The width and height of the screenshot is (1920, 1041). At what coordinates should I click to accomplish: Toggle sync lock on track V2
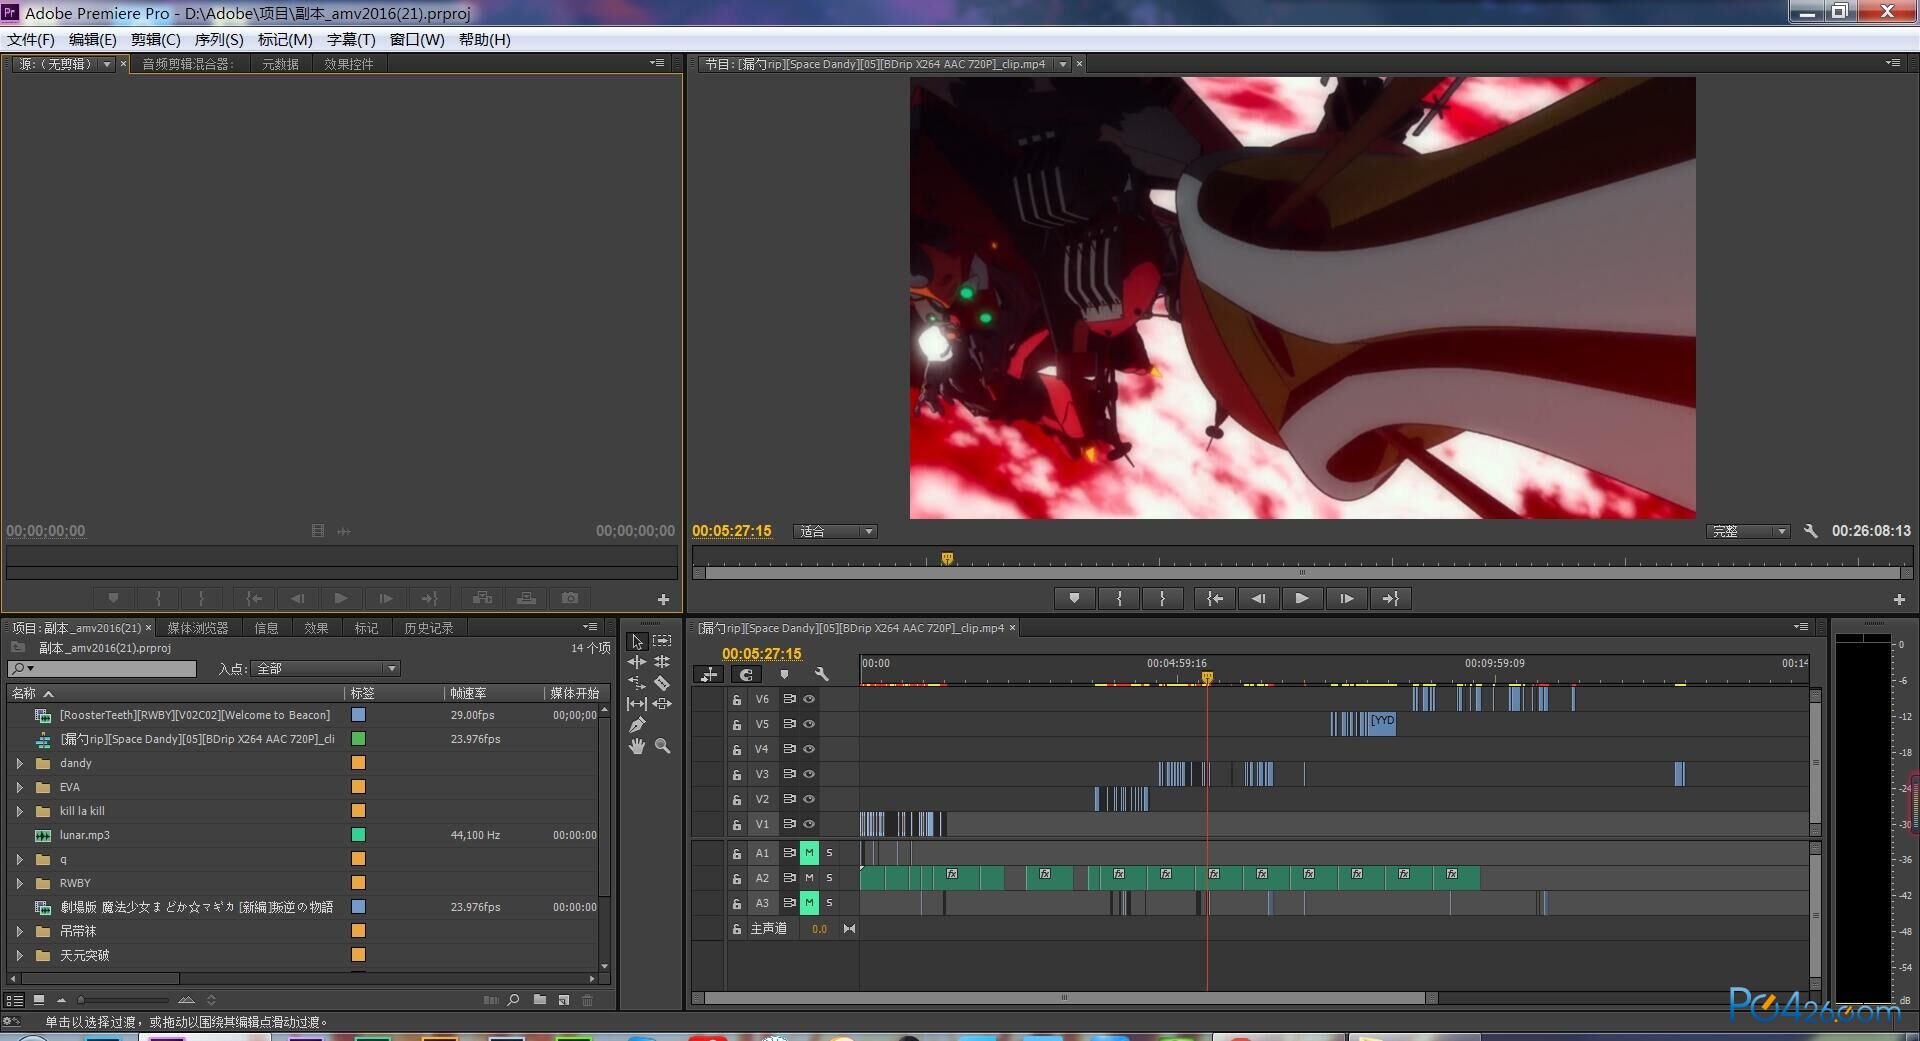coord(789,799)
